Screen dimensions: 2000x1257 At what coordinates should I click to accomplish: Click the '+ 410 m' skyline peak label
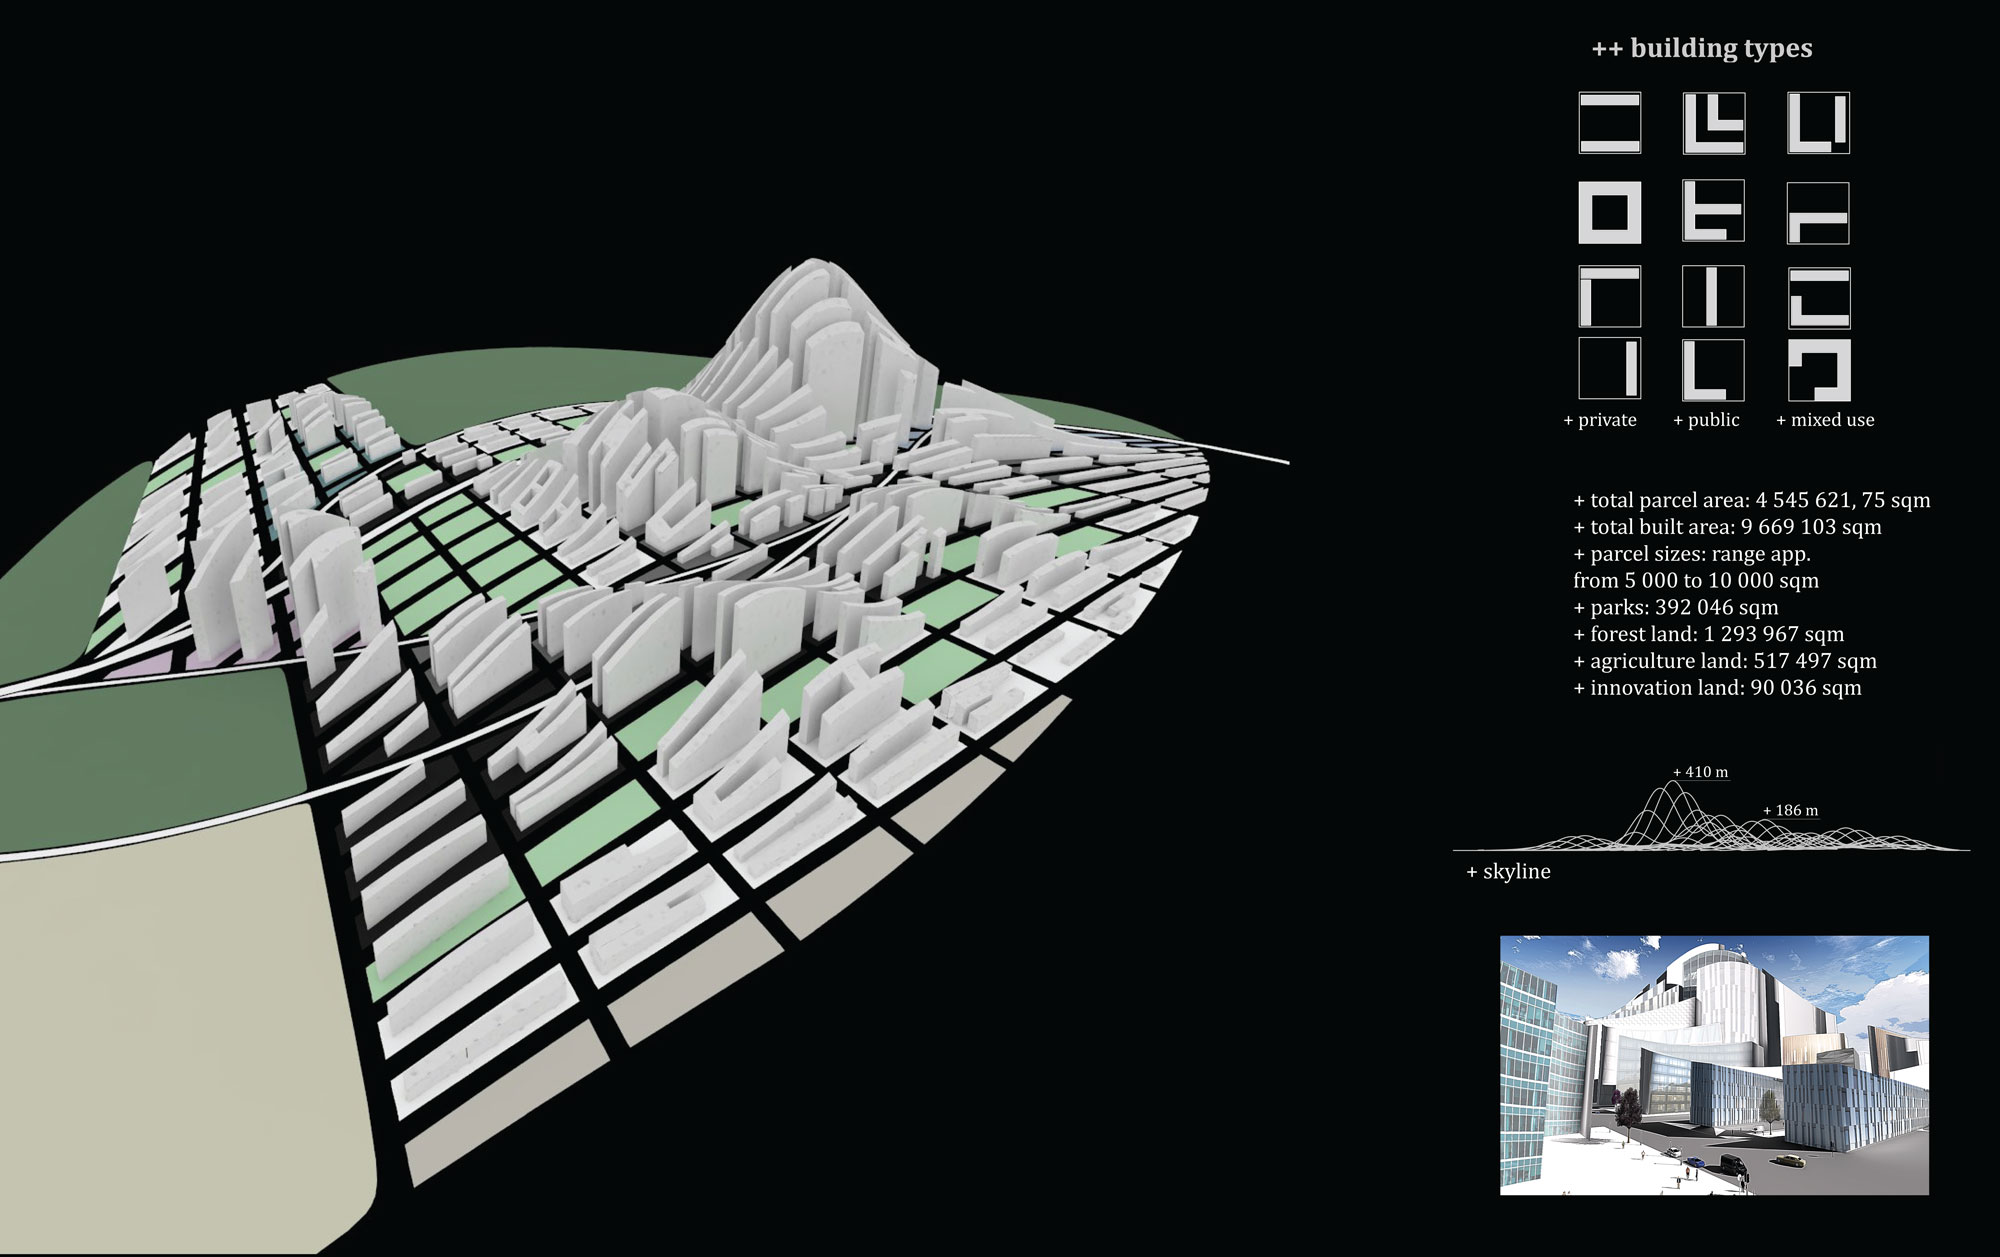1700,772
